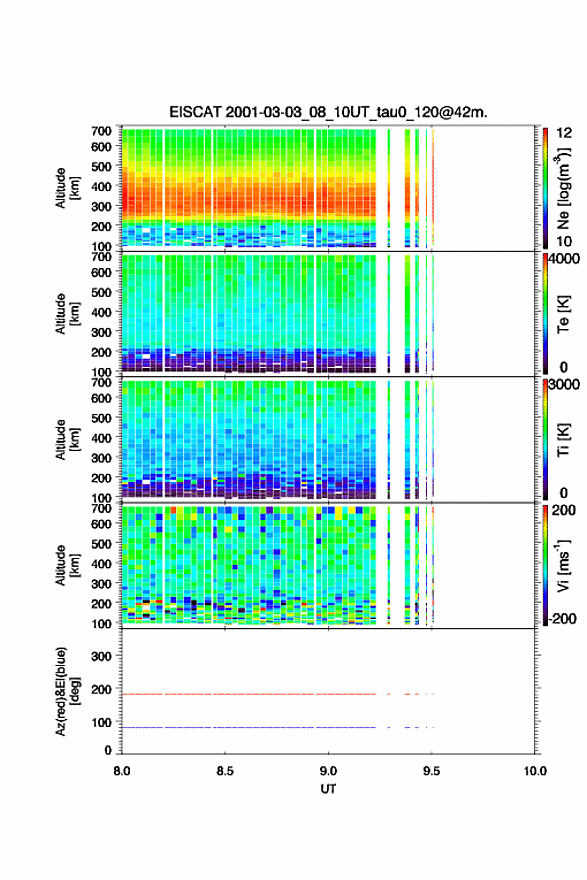Click the 8.5 UT tick label
587x880 pixels.
click(225, 771)
